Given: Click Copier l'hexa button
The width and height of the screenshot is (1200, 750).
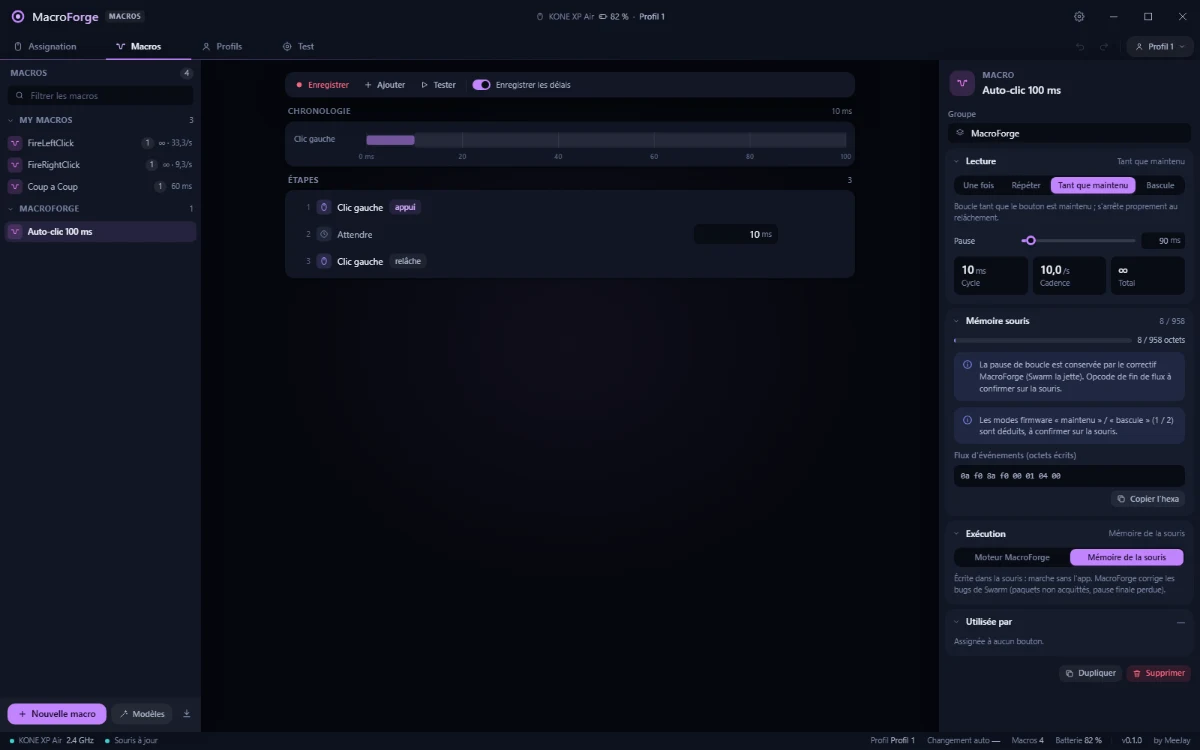Looking at the screenshot, I should [1148, 499].
